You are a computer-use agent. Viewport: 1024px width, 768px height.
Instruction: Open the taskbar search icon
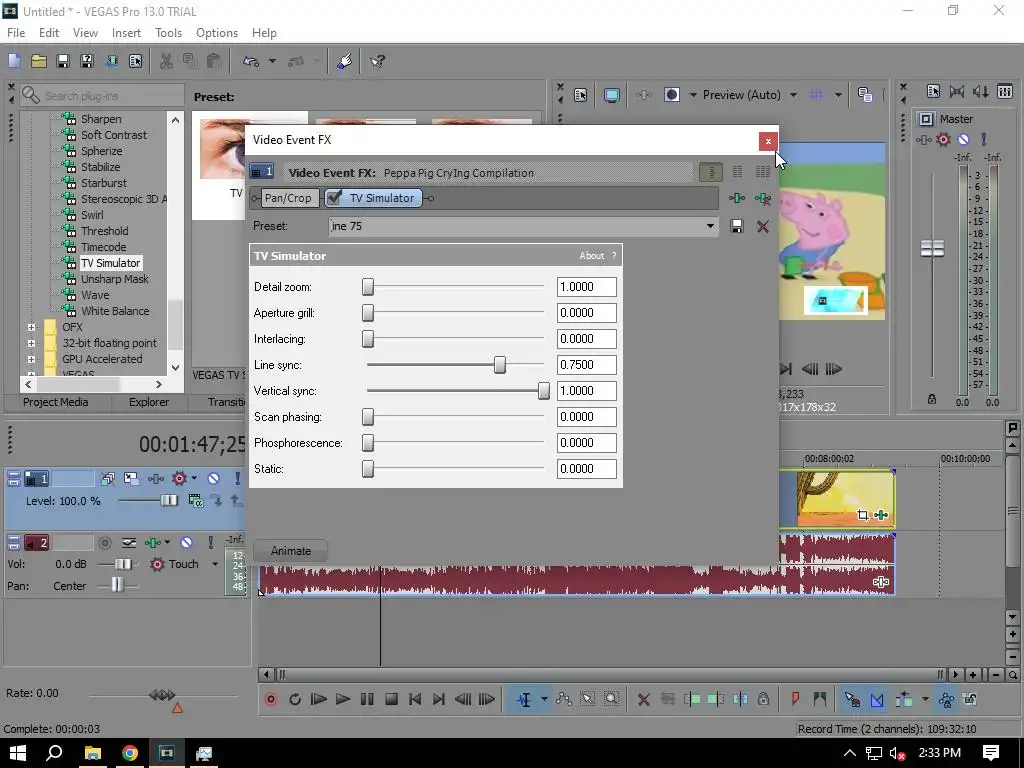(x=54, y=753)
